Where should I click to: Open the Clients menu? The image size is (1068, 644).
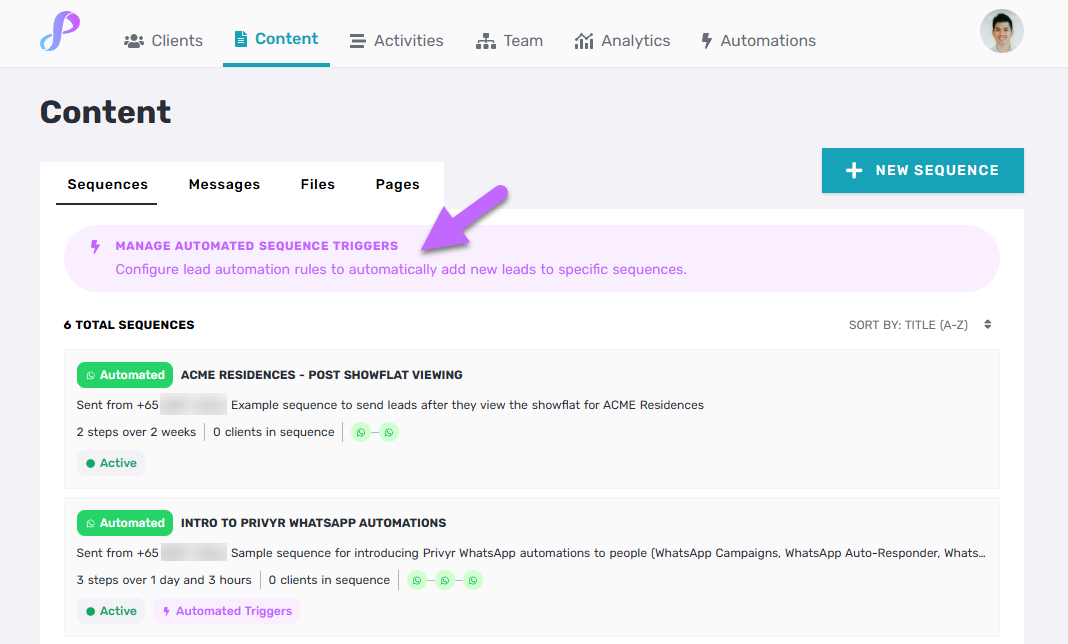coord(163,41)
